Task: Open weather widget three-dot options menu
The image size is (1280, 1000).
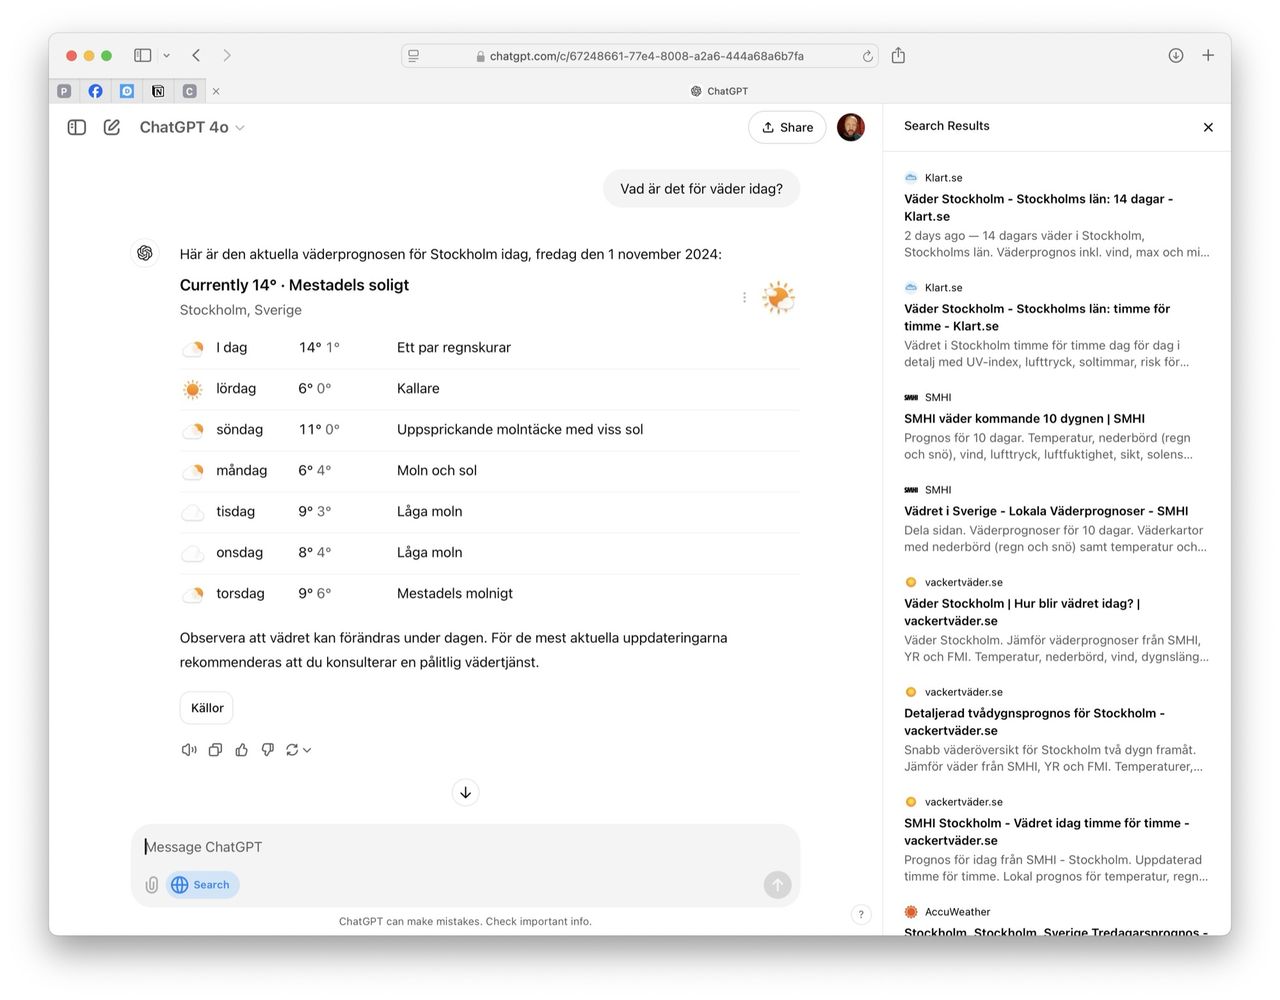Action: pos(744,297)
